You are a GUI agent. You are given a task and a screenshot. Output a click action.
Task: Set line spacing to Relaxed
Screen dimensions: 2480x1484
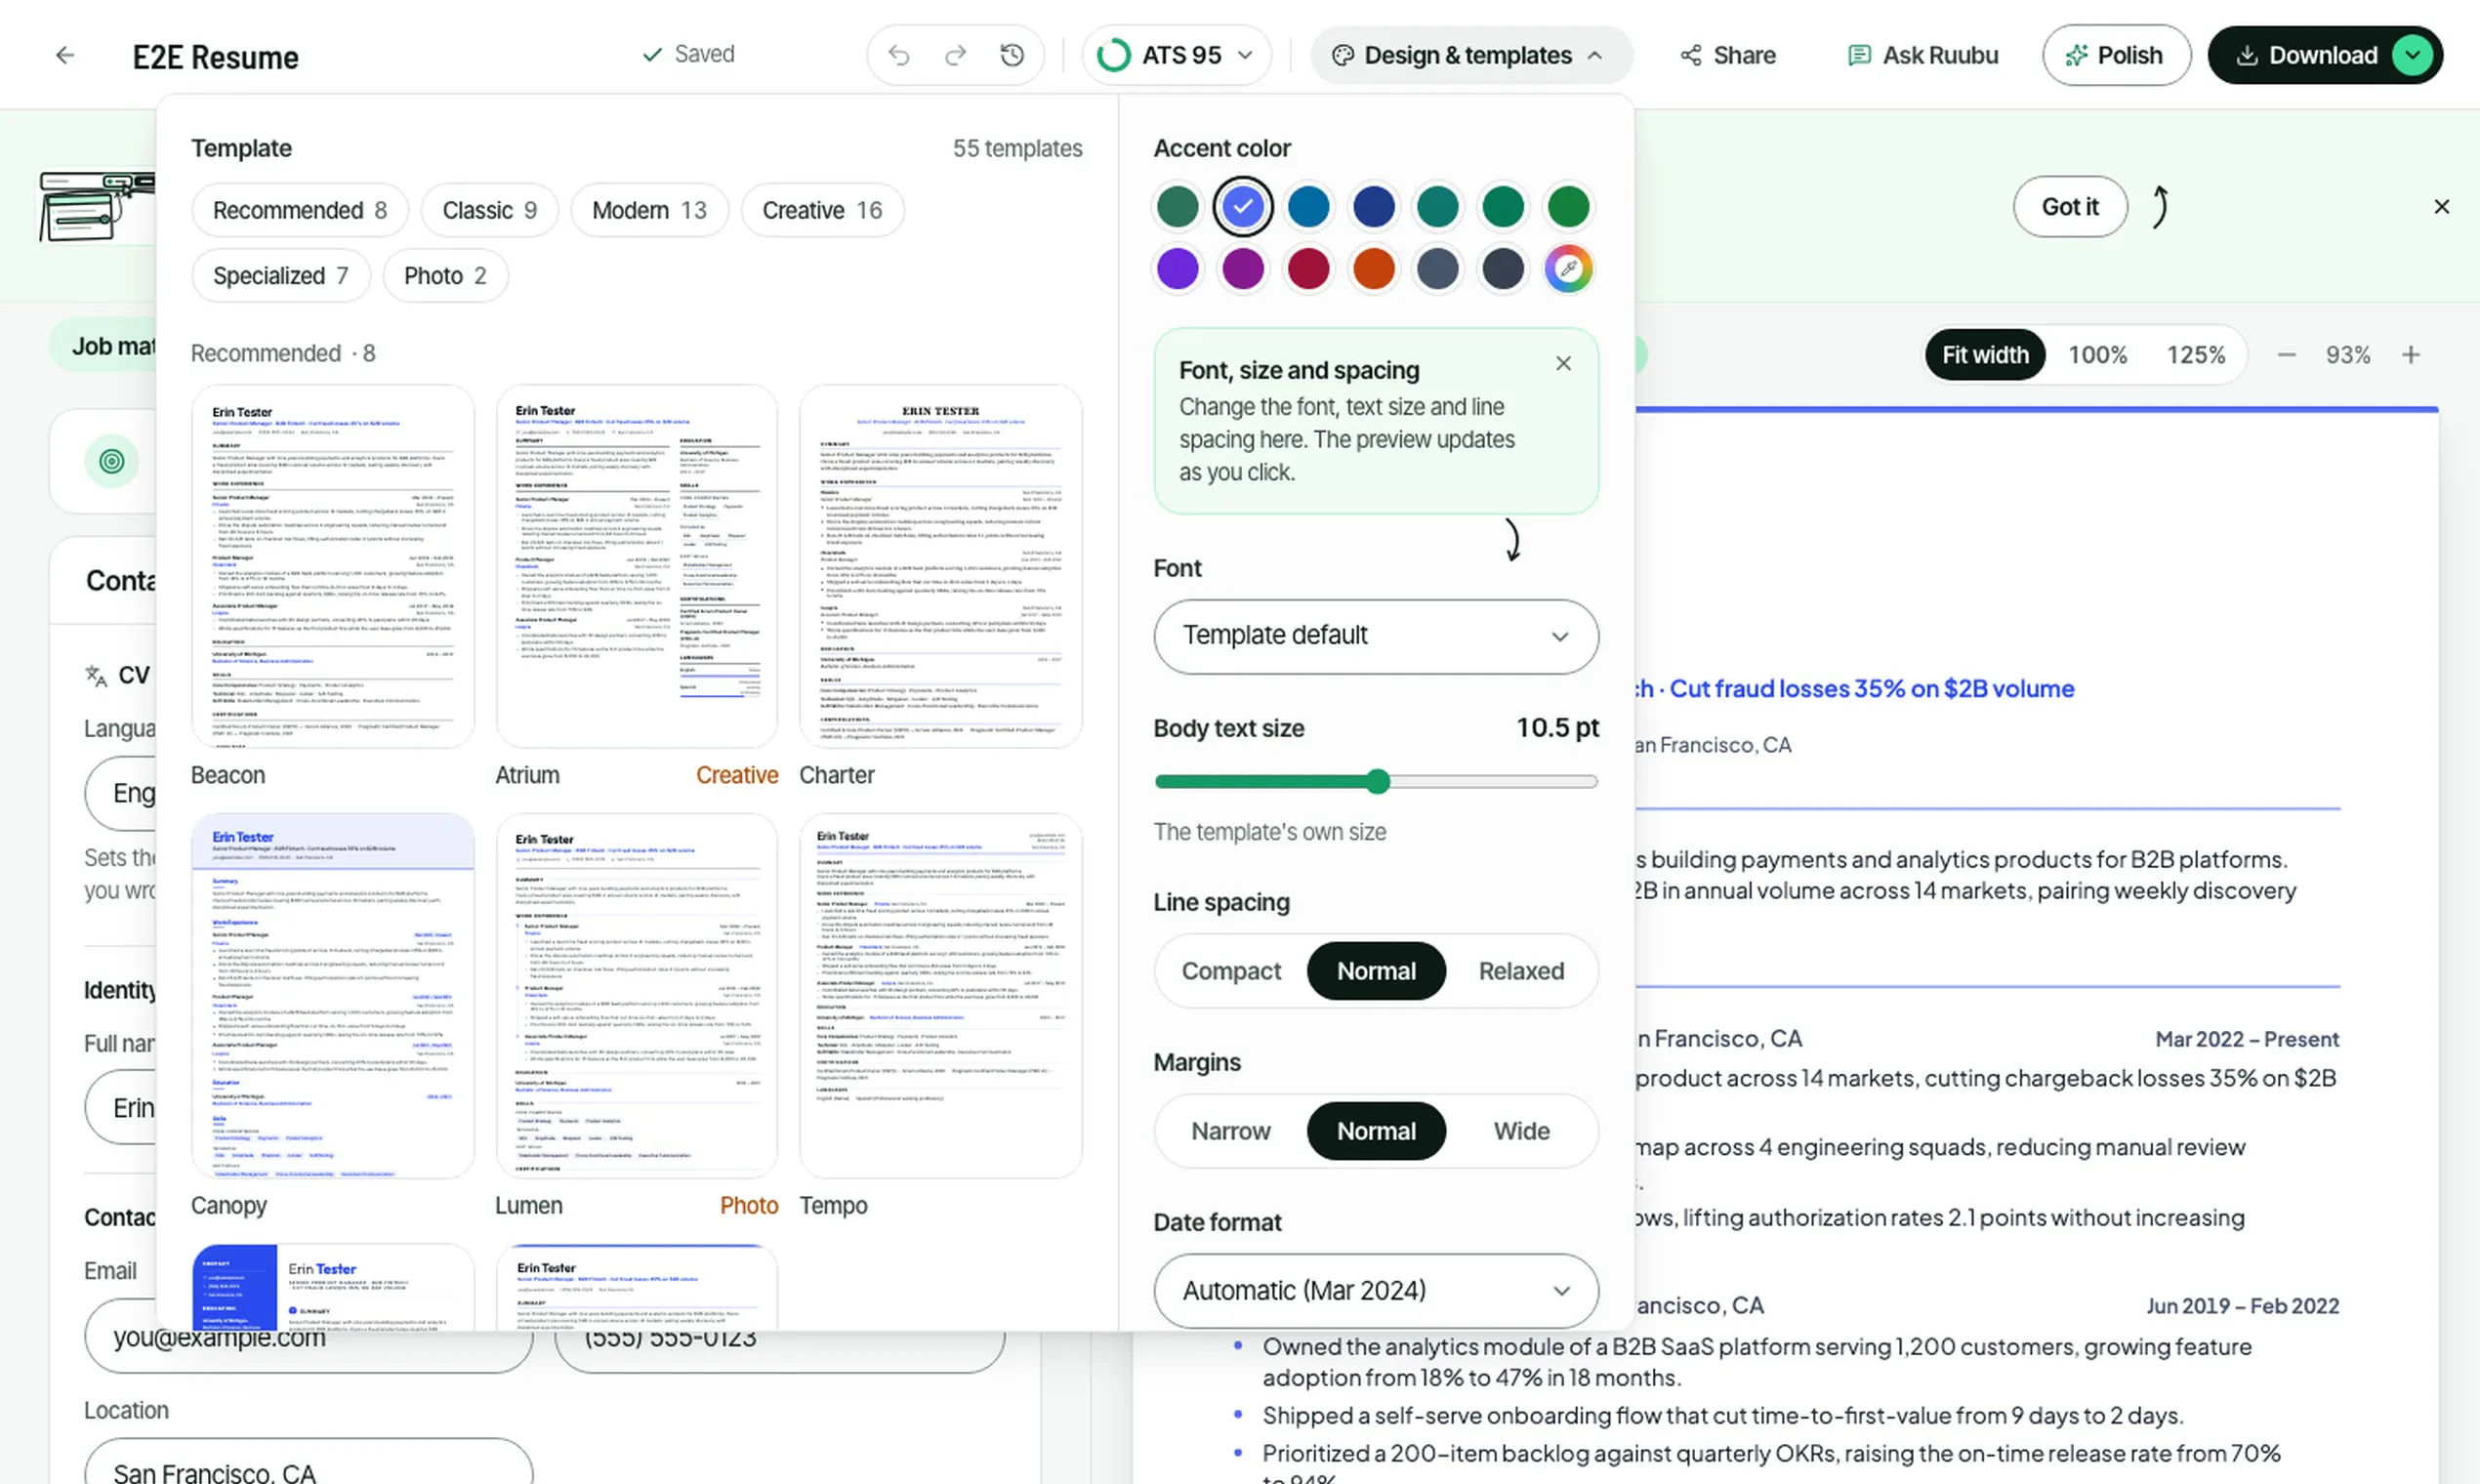[x=1521, y=971]
